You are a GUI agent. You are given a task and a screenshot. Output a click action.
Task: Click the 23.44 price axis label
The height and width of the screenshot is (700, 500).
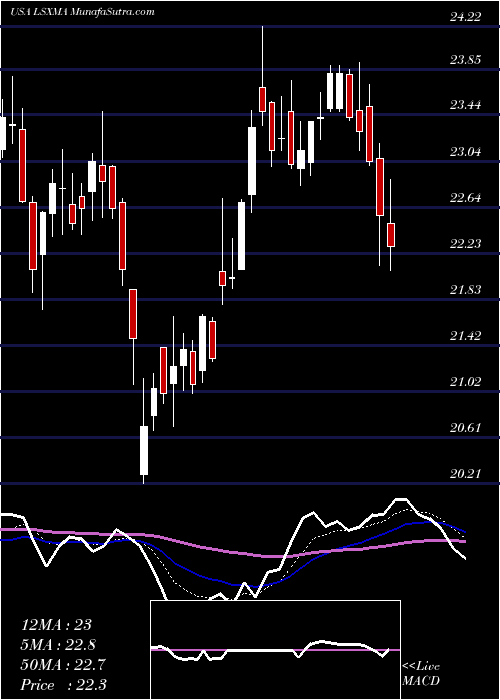coord(466,105)
